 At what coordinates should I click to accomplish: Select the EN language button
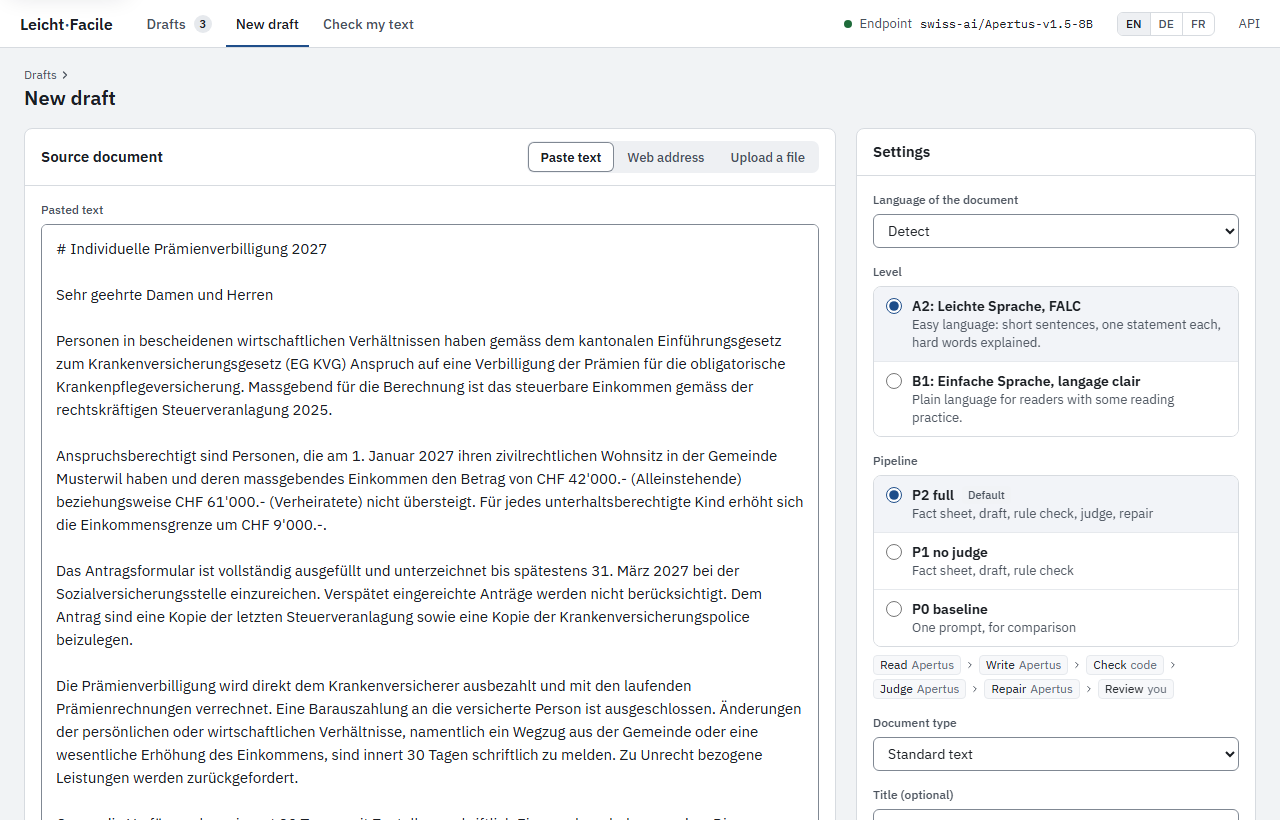[x=1134, y=24]
